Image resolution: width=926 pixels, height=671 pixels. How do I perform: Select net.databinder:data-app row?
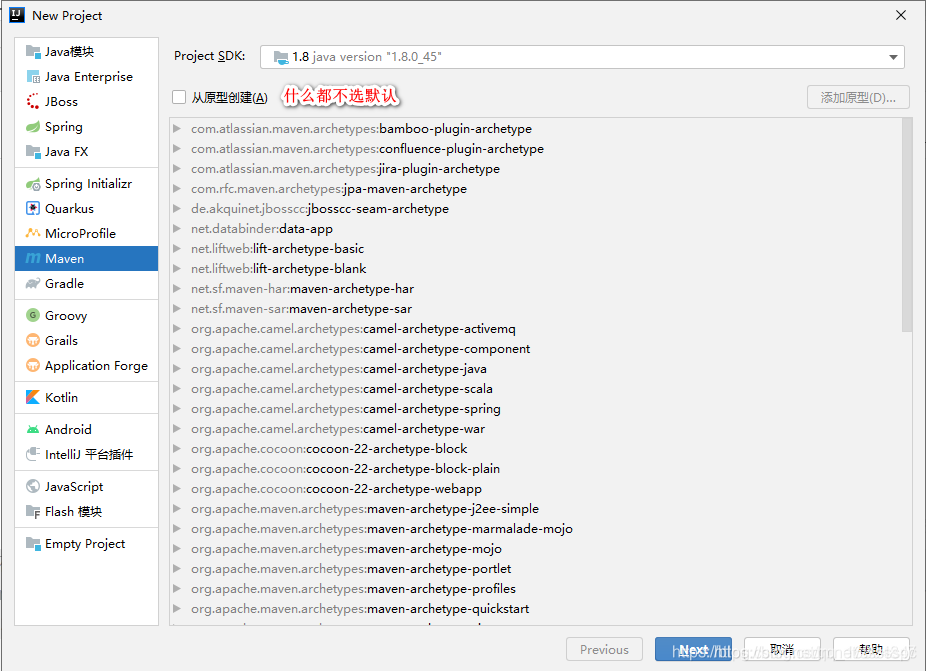pos(536,229)
